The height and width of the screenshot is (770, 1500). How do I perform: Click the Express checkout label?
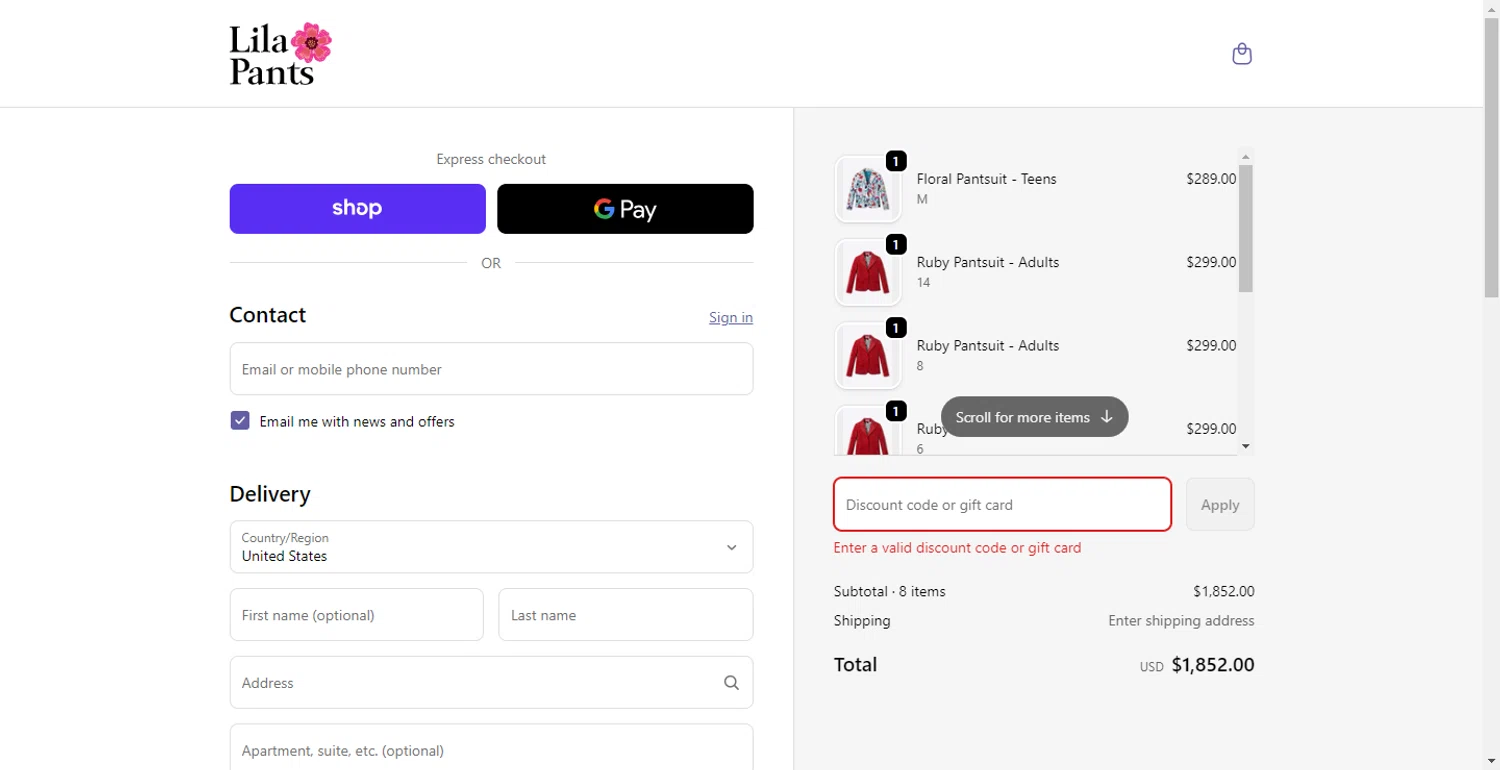point(491,159)
